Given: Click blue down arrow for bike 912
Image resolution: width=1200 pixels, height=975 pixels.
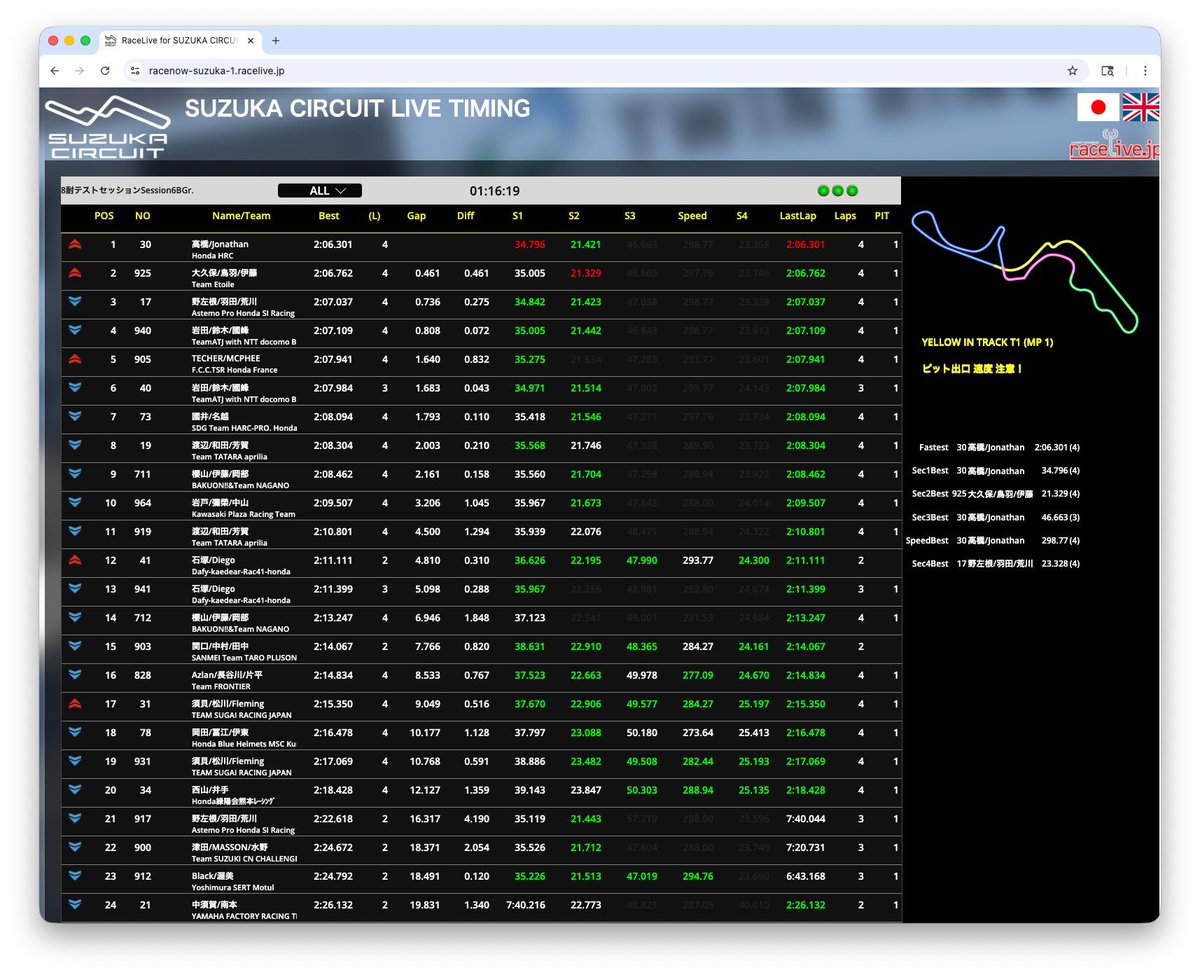Looking at the screenshot, I should (x=75, y=876).
